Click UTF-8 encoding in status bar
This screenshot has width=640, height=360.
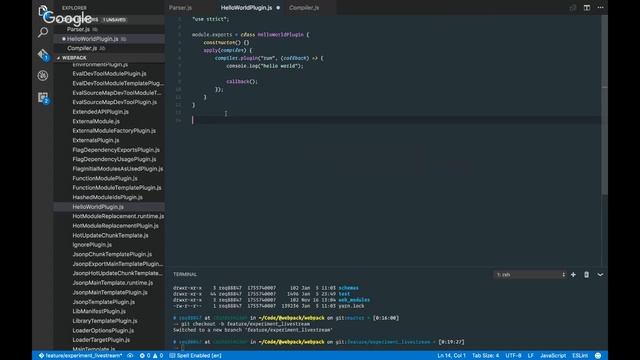click(x=513, y=356)
